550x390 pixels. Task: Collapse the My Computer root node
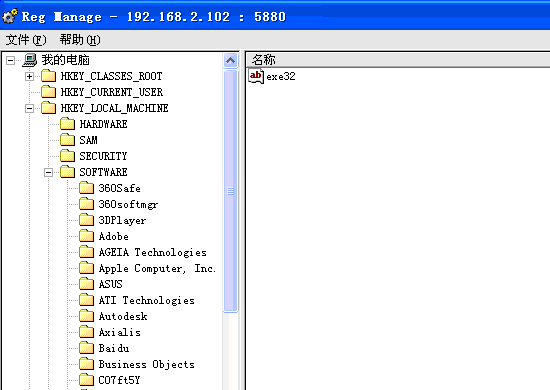pyautogui.click(x=11, y=60)
